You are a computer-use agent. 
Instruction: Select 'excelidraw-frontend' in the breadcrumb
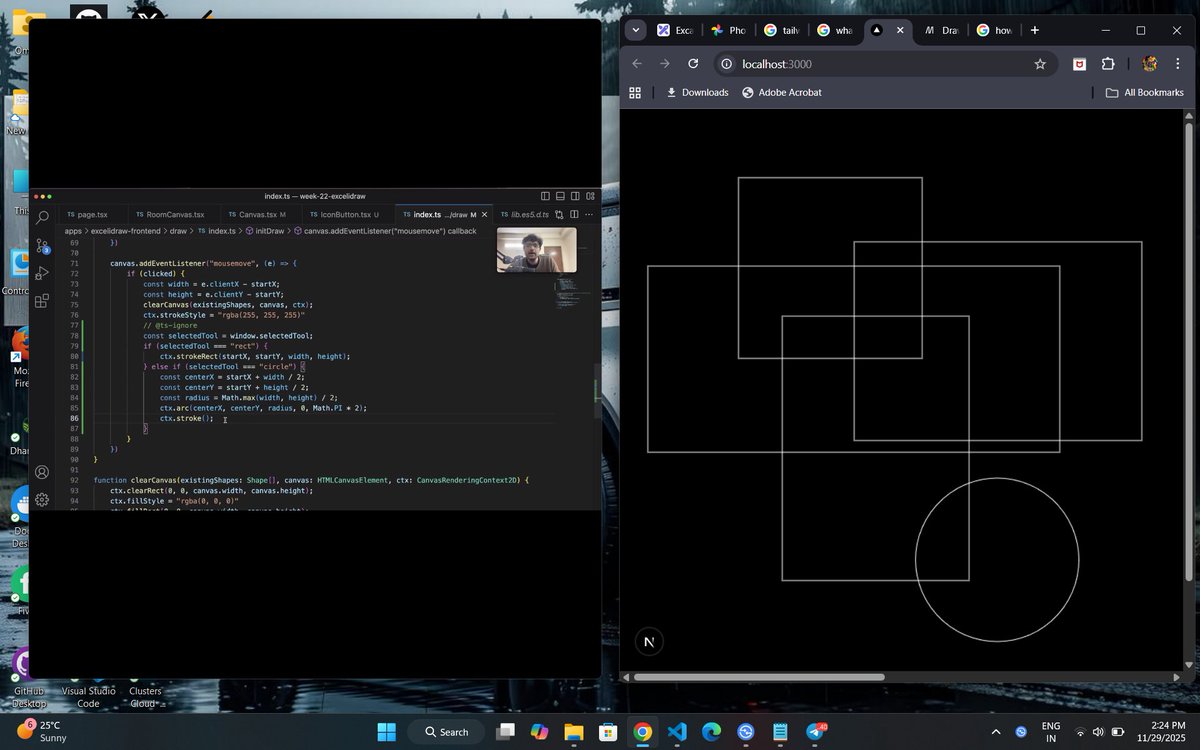pyautogui.click(x=125, y=231)
